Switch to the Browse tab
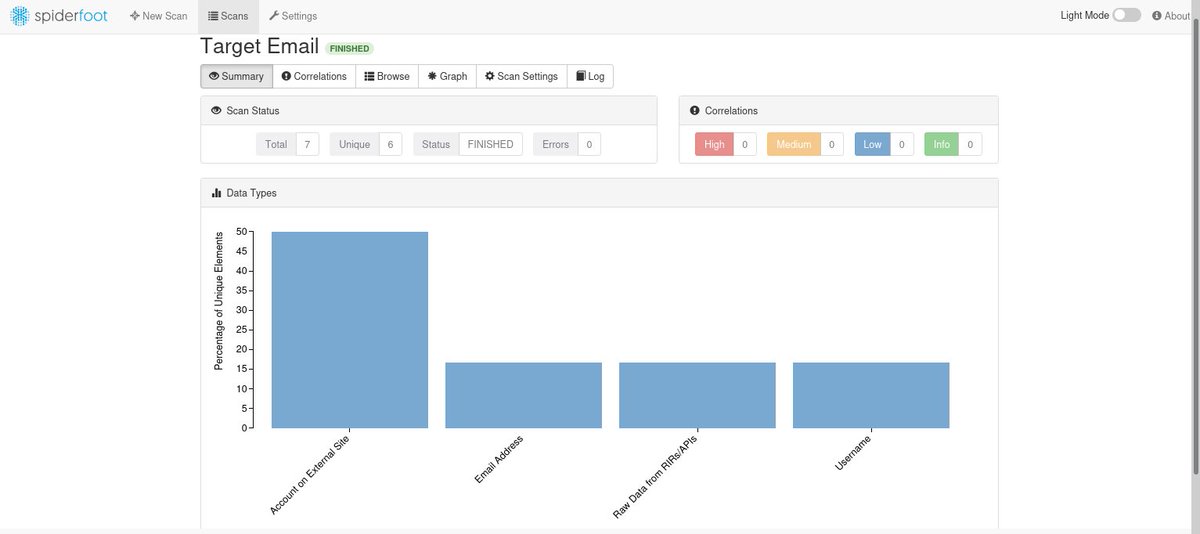This screenshot has height=534, width=1200. [x=387, y=76]
